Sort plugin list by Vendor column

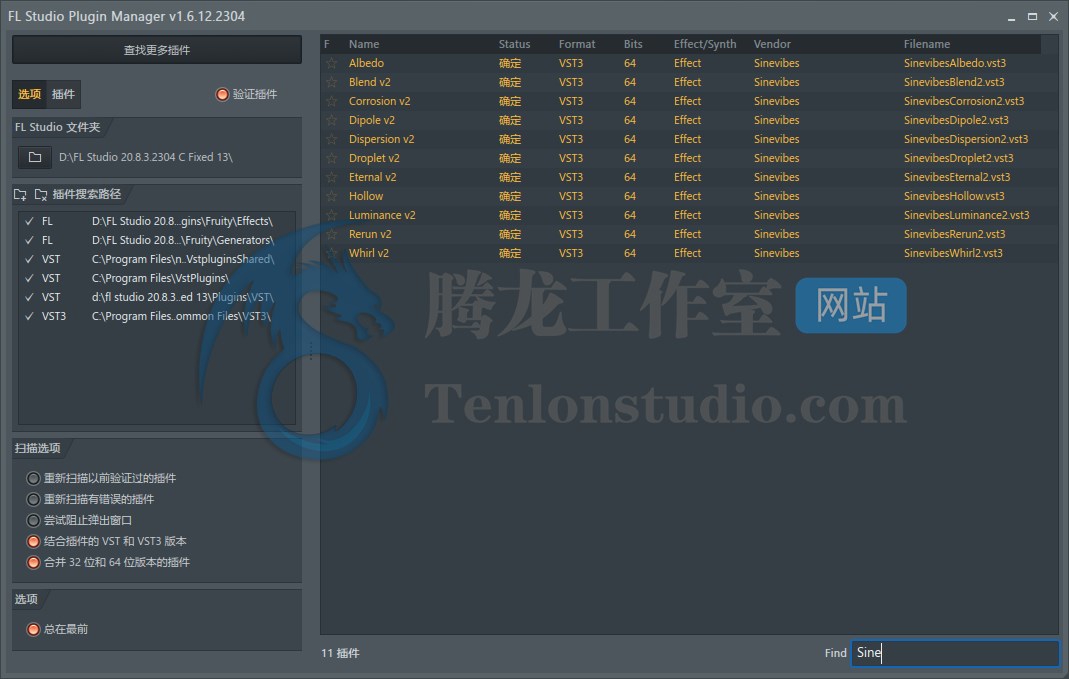[772, 44]
